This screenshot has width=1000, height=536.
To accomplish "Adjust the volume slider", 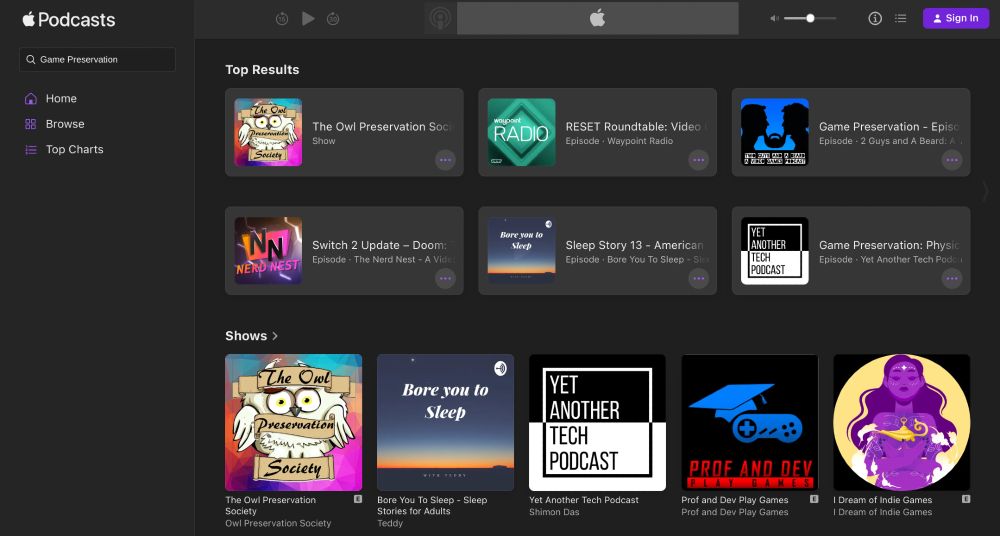I will (x=810, y=19).
